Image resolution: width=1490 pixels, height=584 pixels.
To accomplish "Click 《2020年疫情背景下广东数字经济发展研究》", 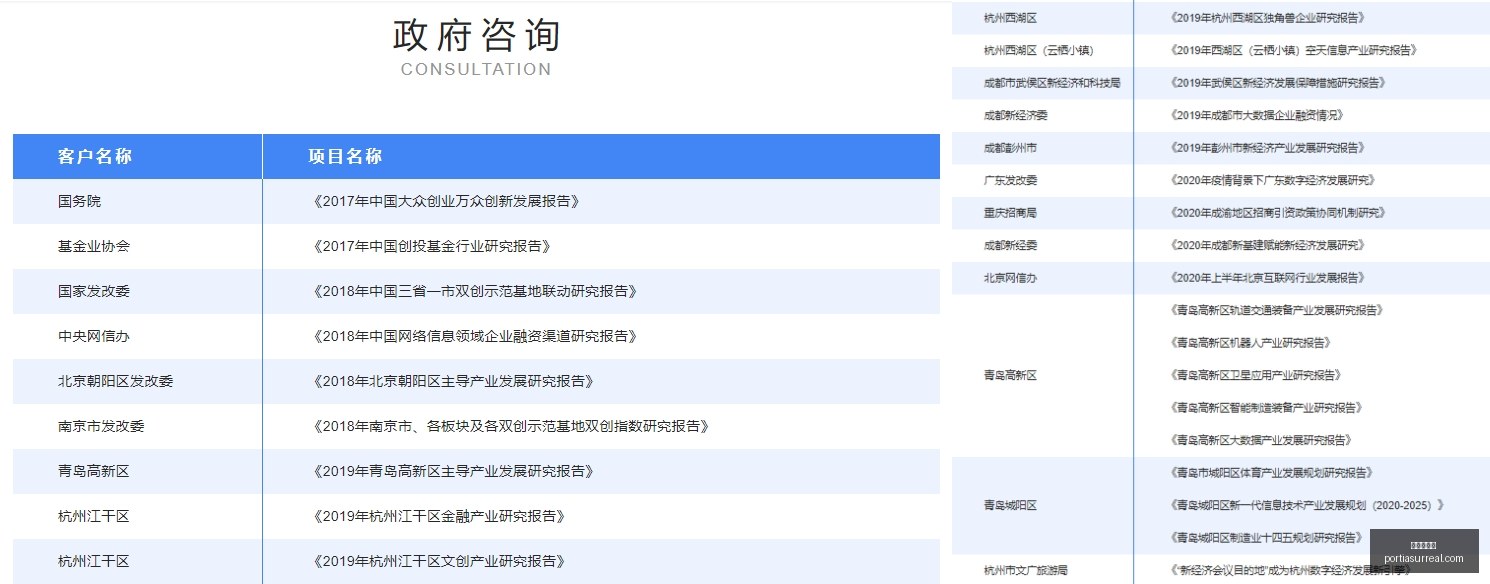I will tap(1273, 180).
